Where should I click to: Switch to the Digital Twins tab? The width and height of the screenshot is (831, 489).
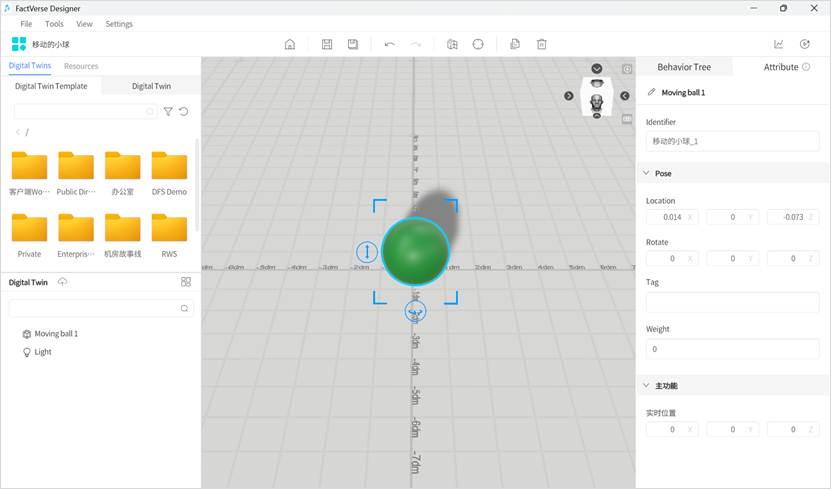click(30, 66)
